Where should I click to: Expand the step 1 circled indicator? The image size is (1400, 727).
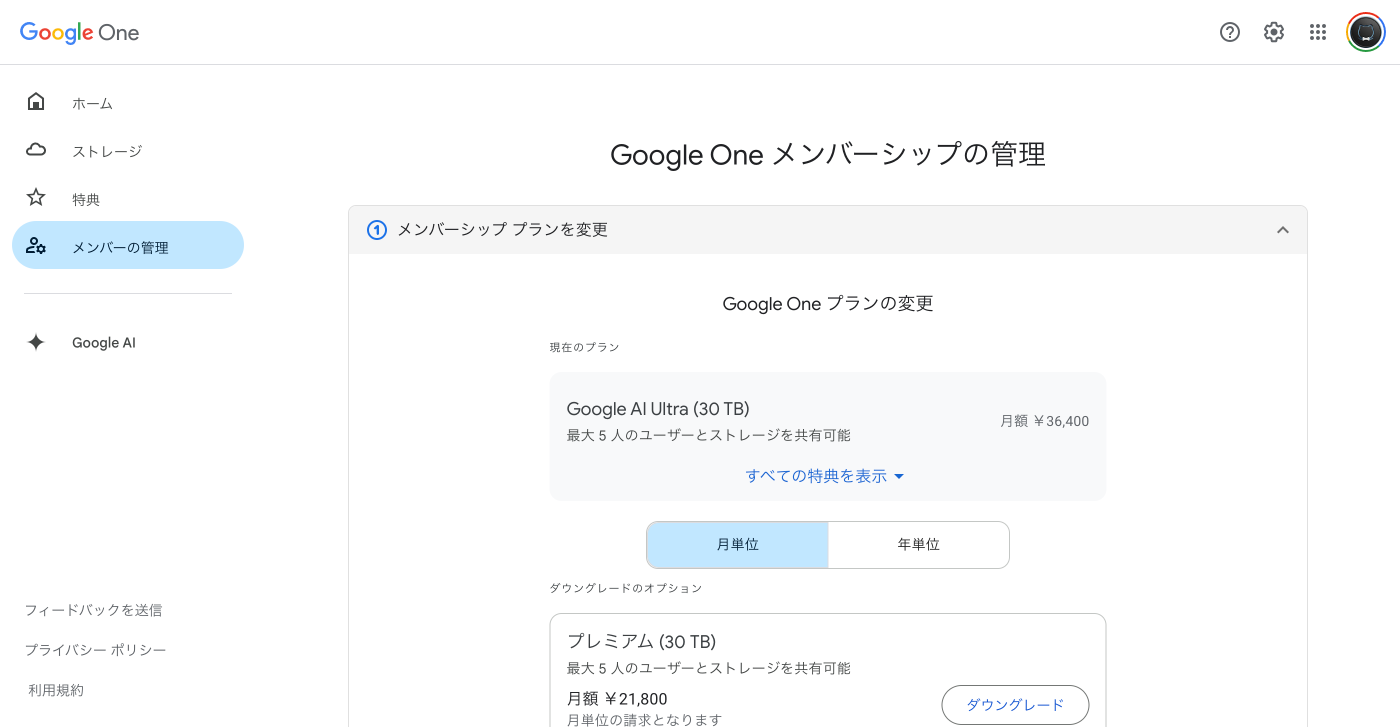tap(376, 229)
